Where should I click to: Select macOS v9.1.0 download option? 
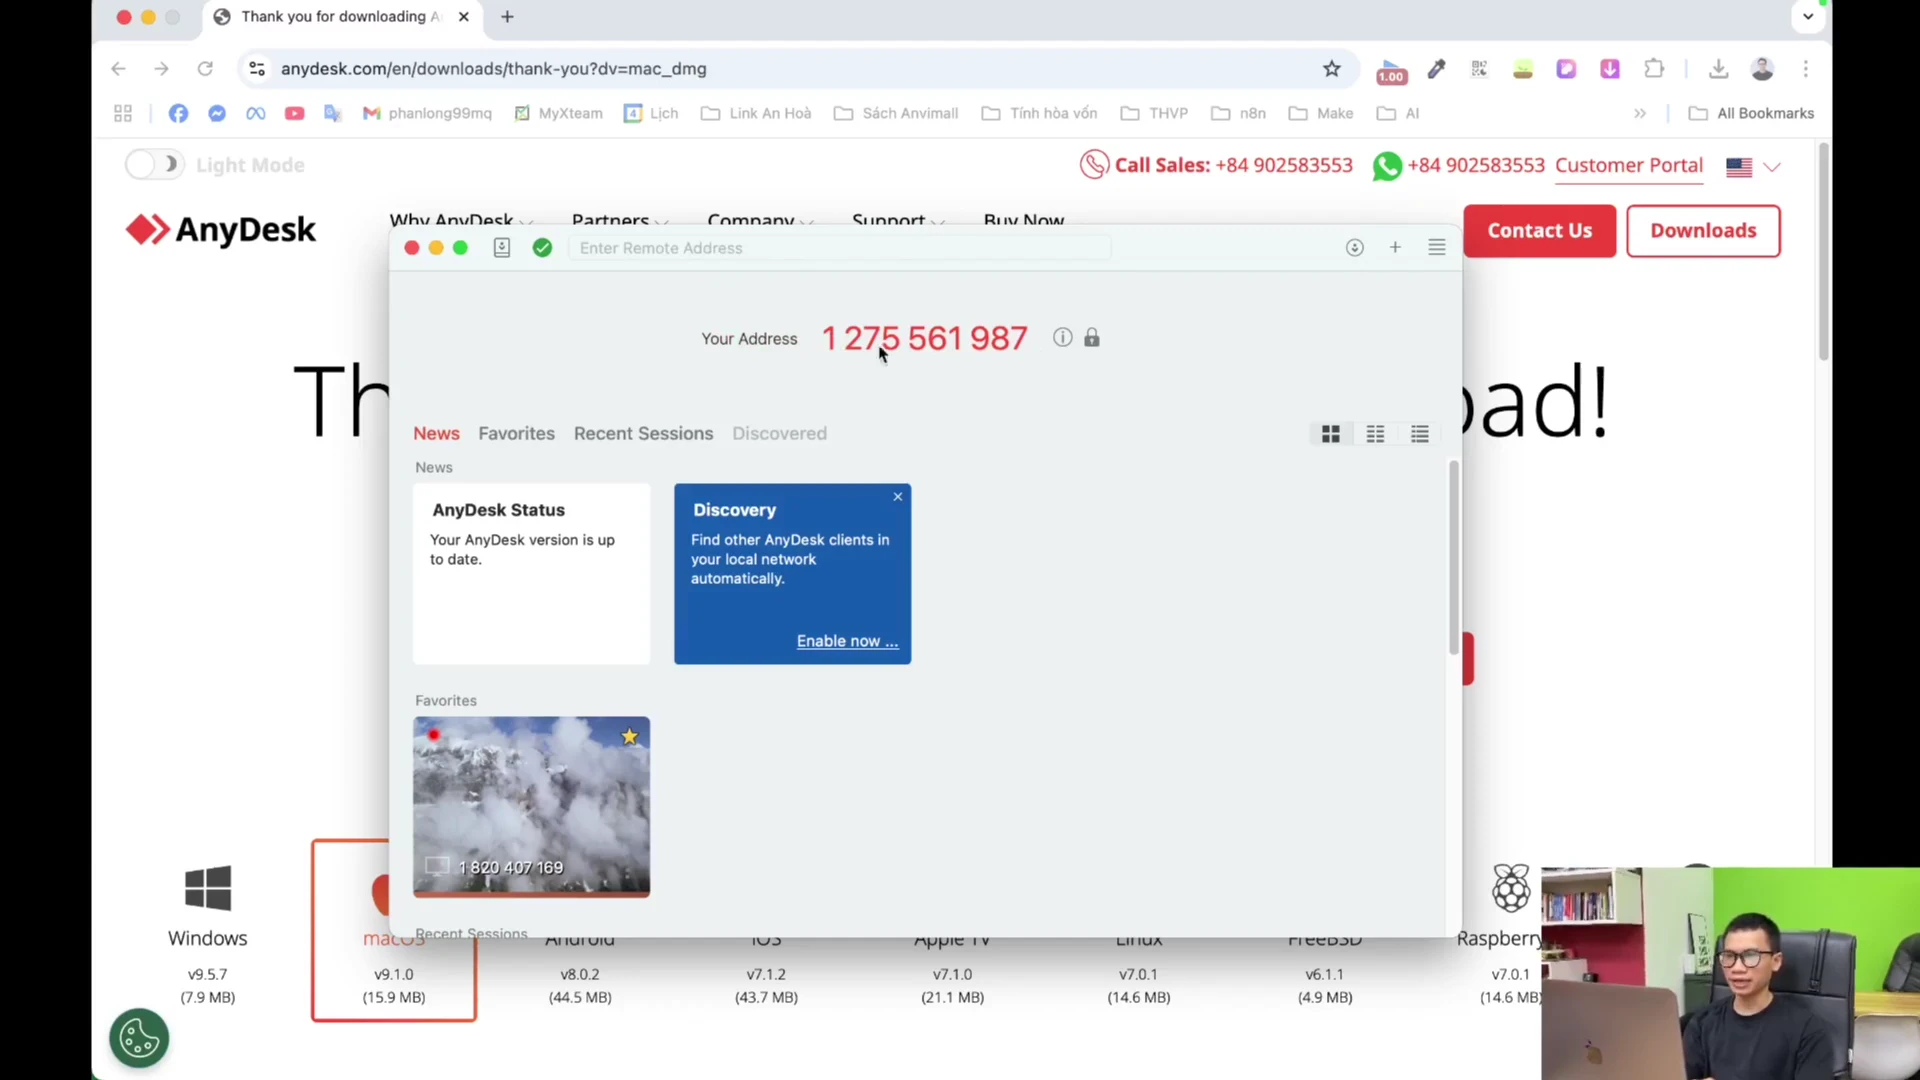tap(393, 930)
